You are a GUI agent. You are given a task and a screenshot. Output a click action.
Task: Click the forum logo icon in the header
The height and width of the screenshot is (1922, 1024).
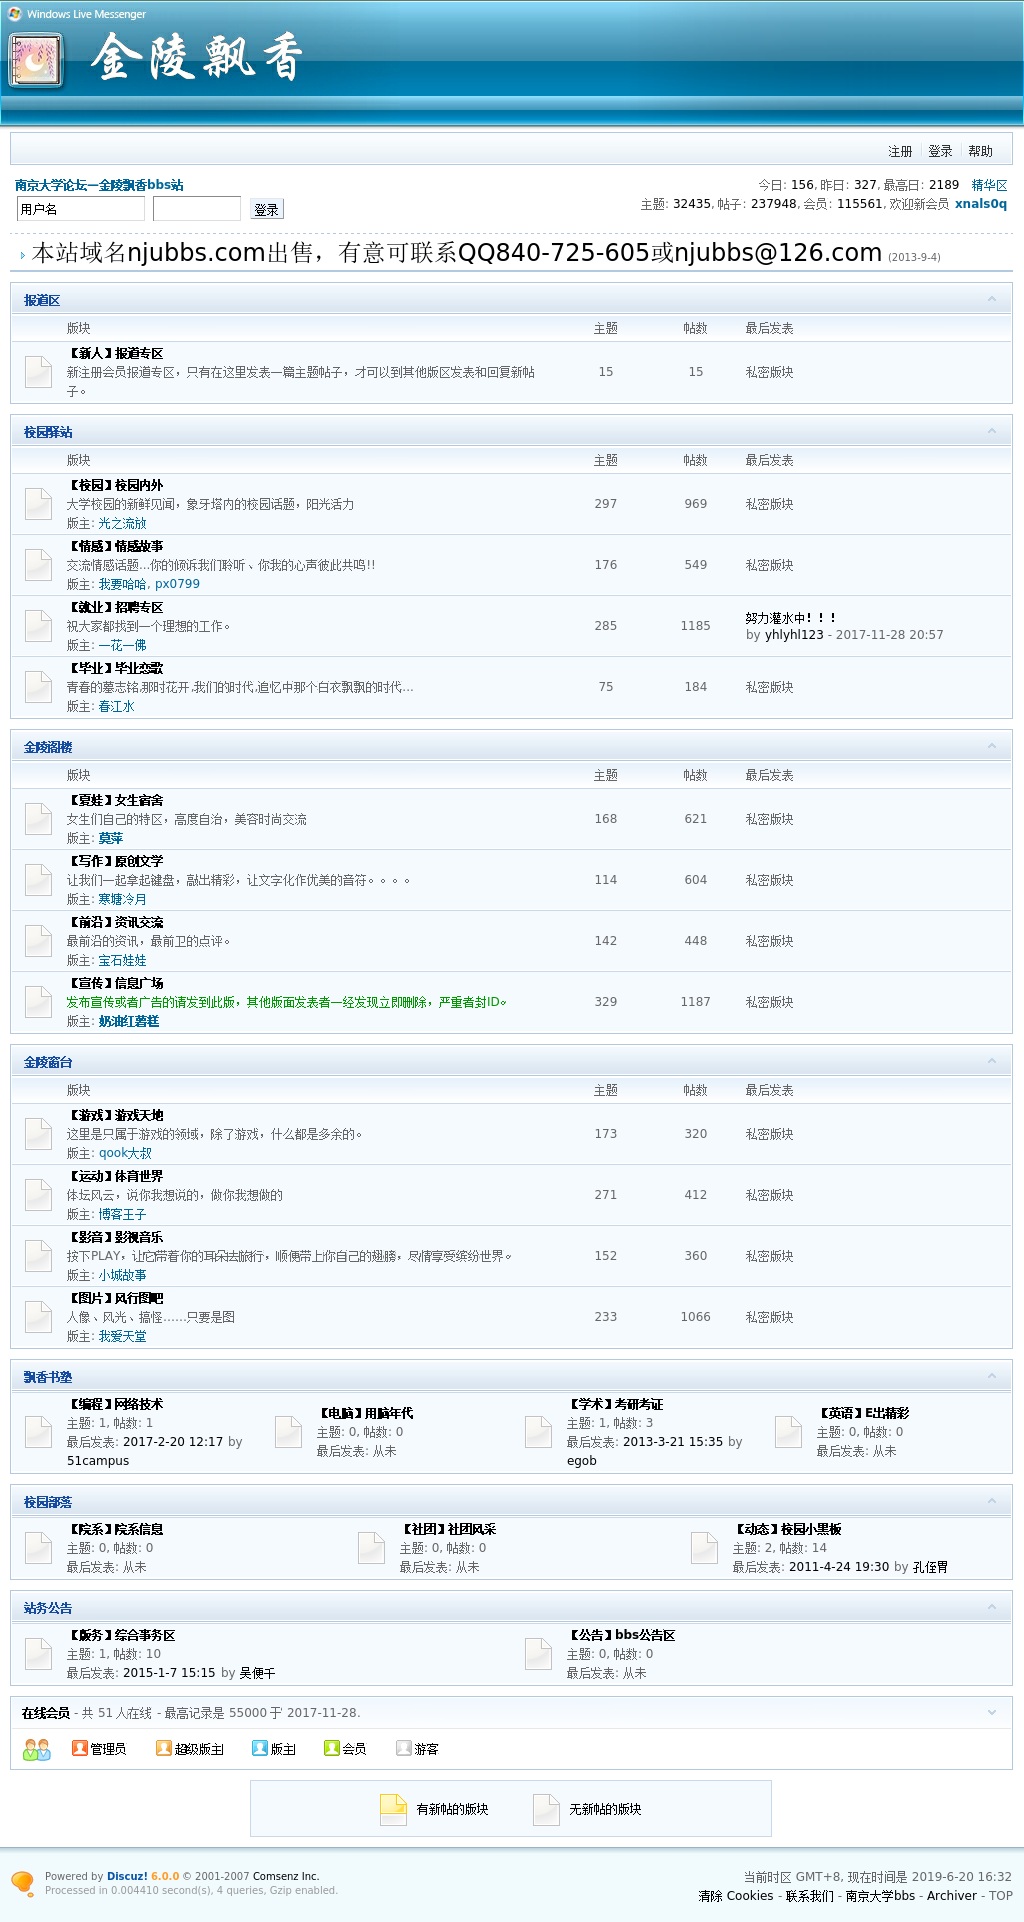tap(36, 61)
